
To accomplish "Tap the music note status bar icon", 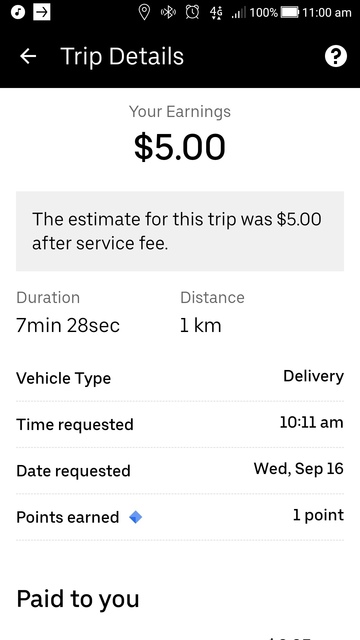I will tap(18, 12).
